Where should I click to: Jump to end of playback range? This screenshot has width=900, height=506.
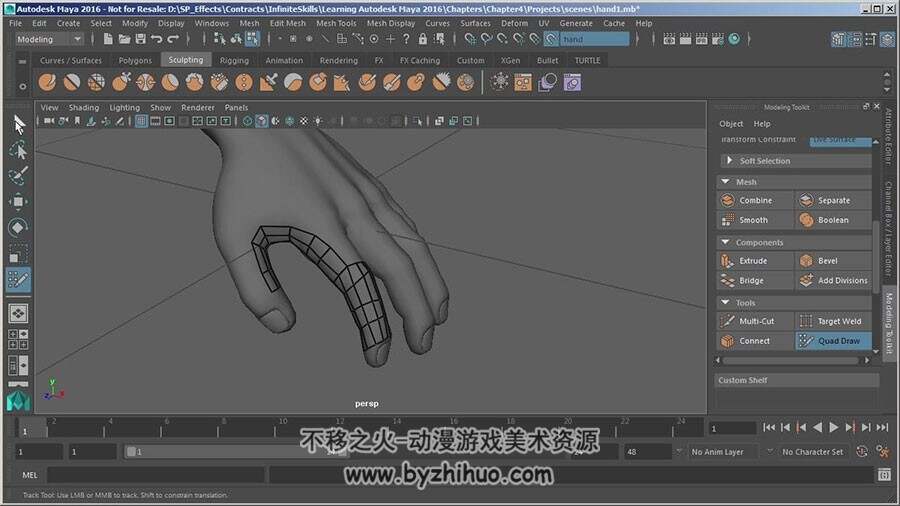(x=882, y=427)
